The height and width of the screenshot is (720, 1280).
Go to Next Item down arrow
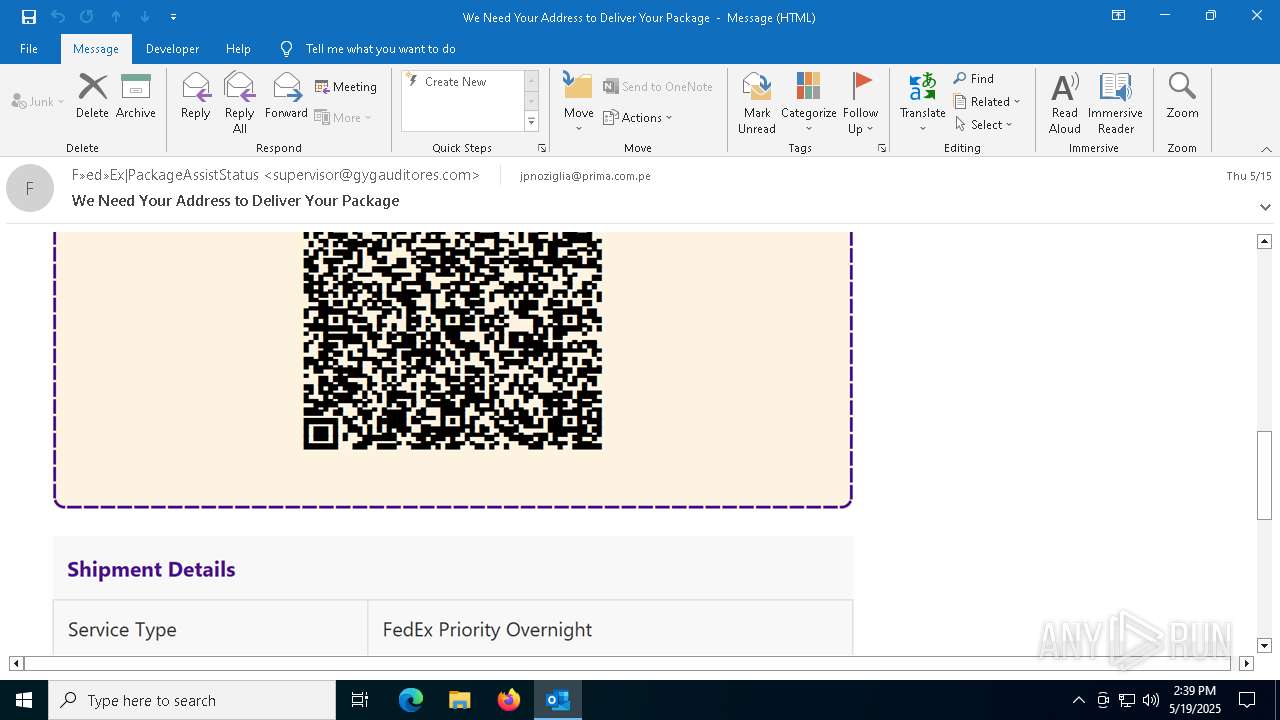(145, 17)
